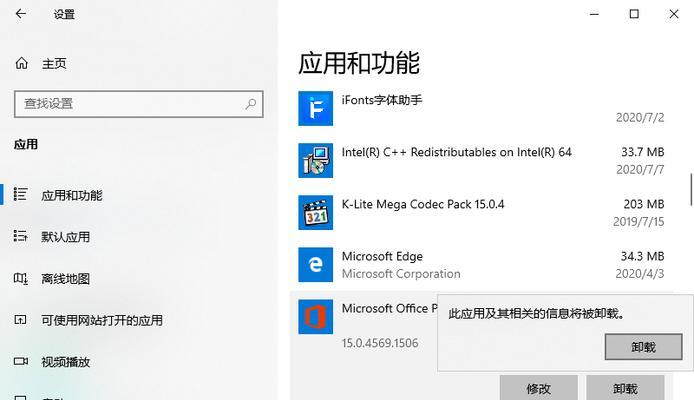Open 可使用网站打开的应用 page
The image size is (694, 400).
pos(102,320)
